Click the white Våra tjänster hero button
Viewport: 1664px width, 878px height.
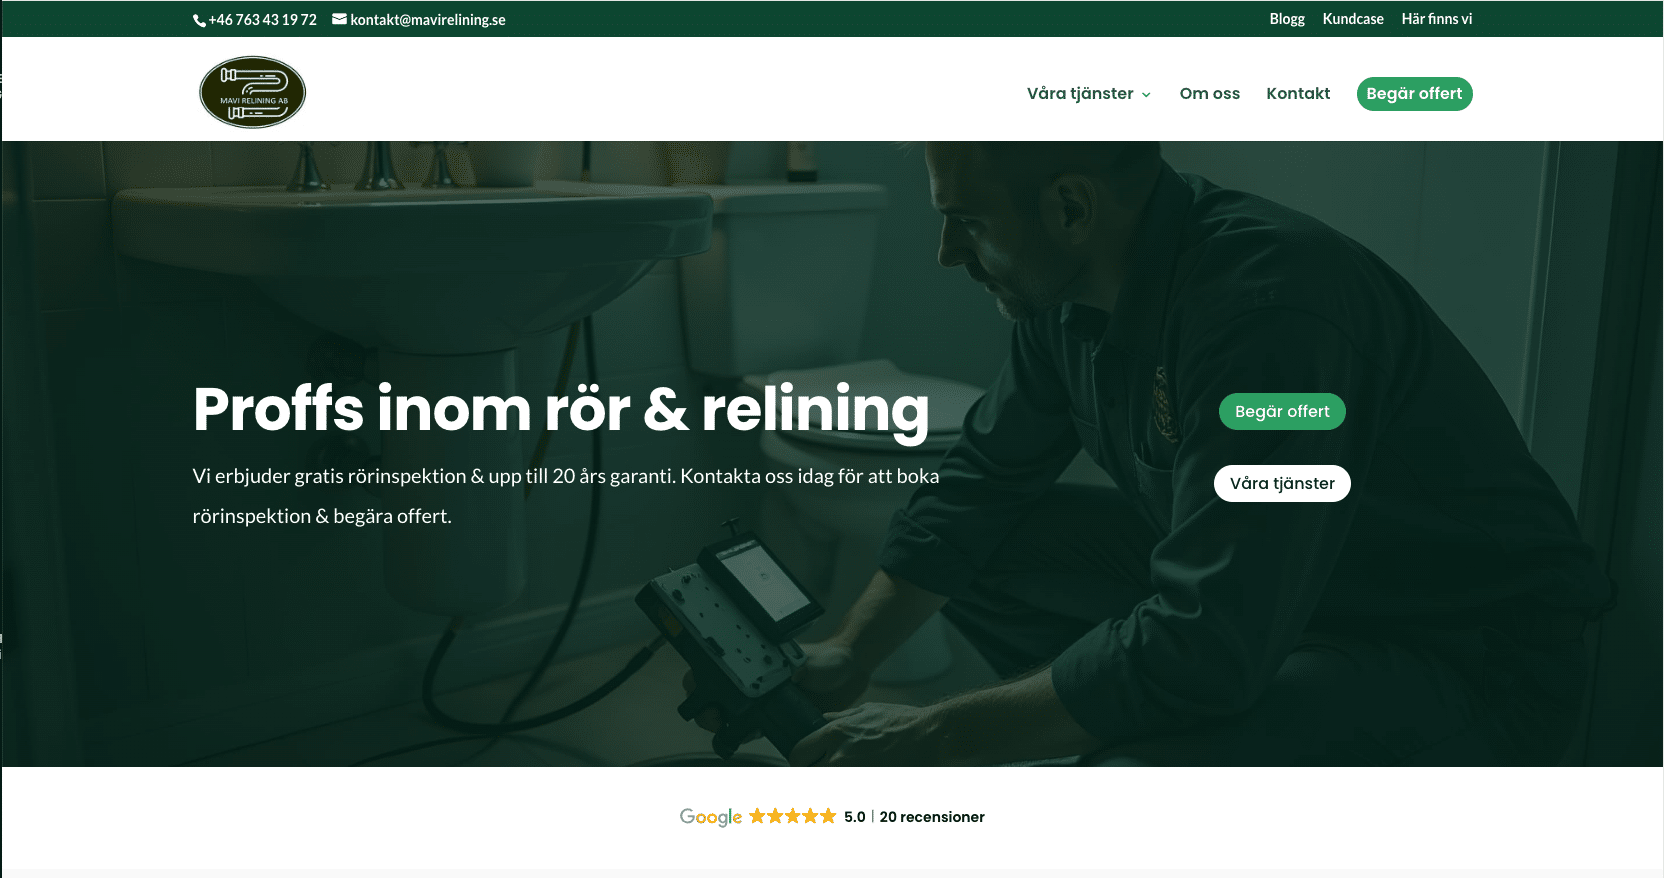pos(1282,483)
